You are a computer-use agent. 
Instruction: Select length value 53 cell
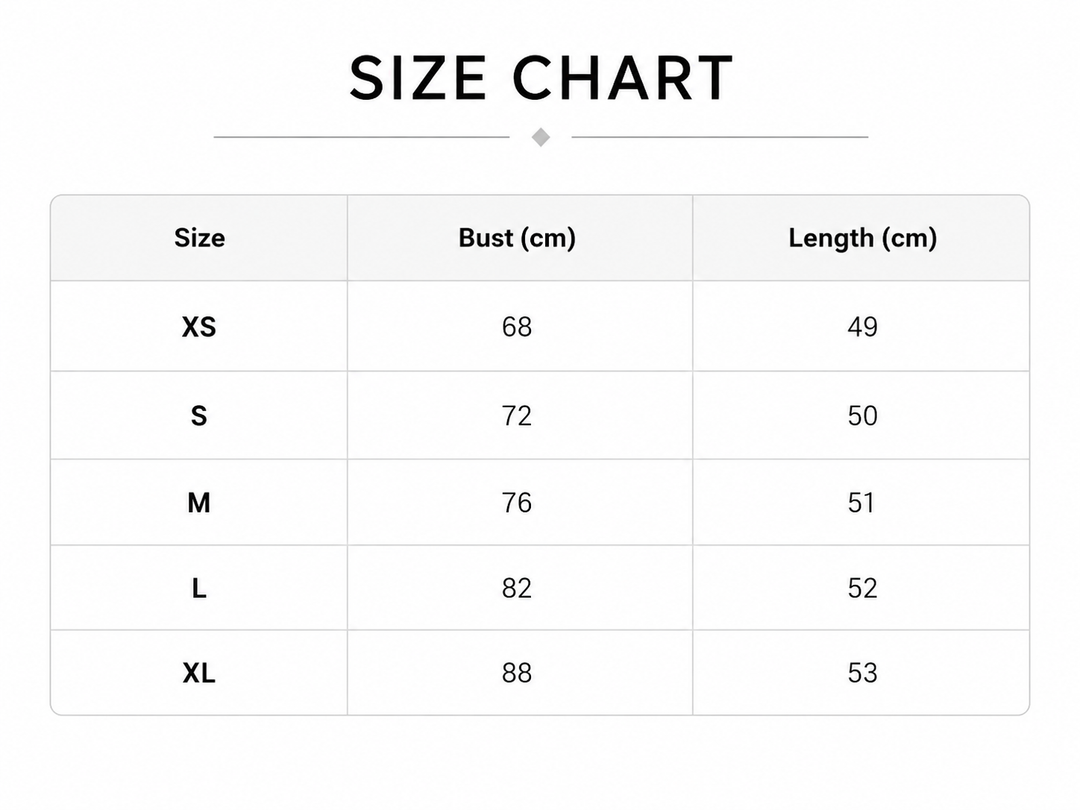click(861, 672)
